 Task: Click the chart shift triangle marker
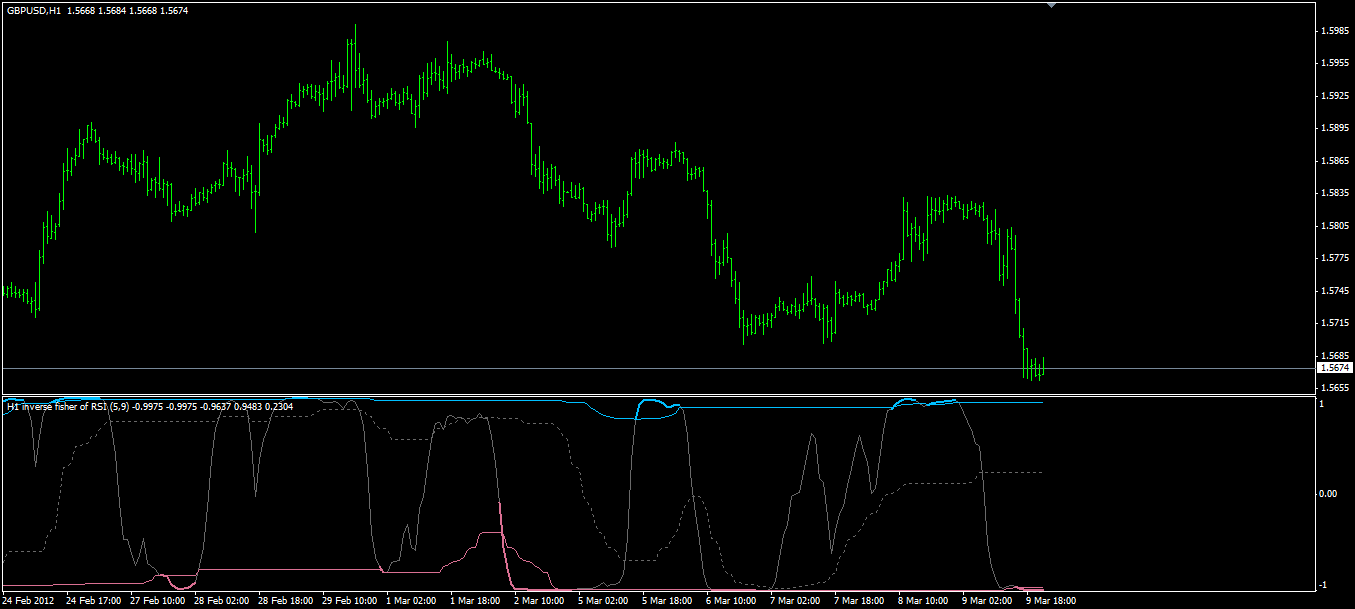[x=1049, y=6]
